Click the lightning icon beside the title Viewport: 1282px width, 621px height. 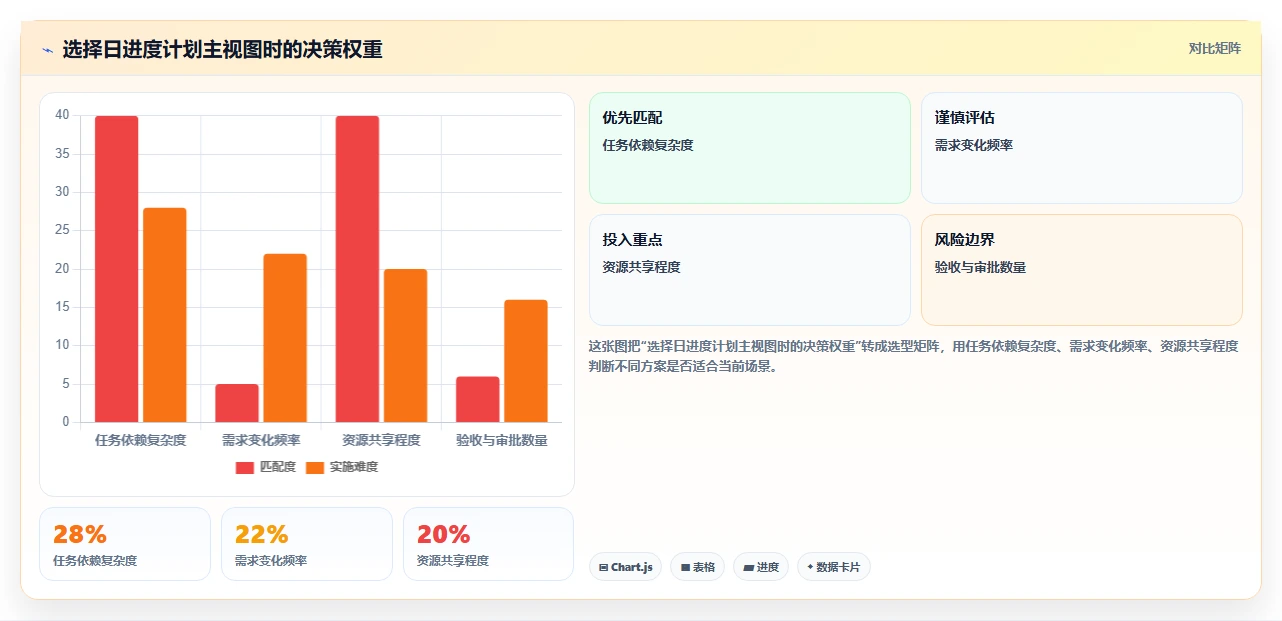pyautogui.click(x=47, y=50)
